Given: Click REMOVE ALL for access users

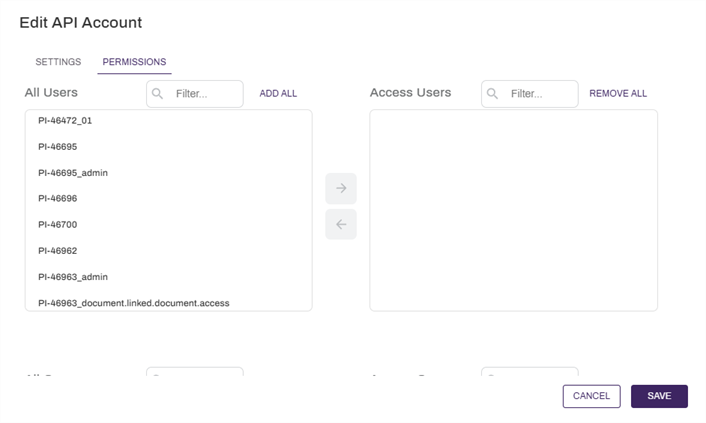Looking at the screenshot, I should tap(618, 94).
